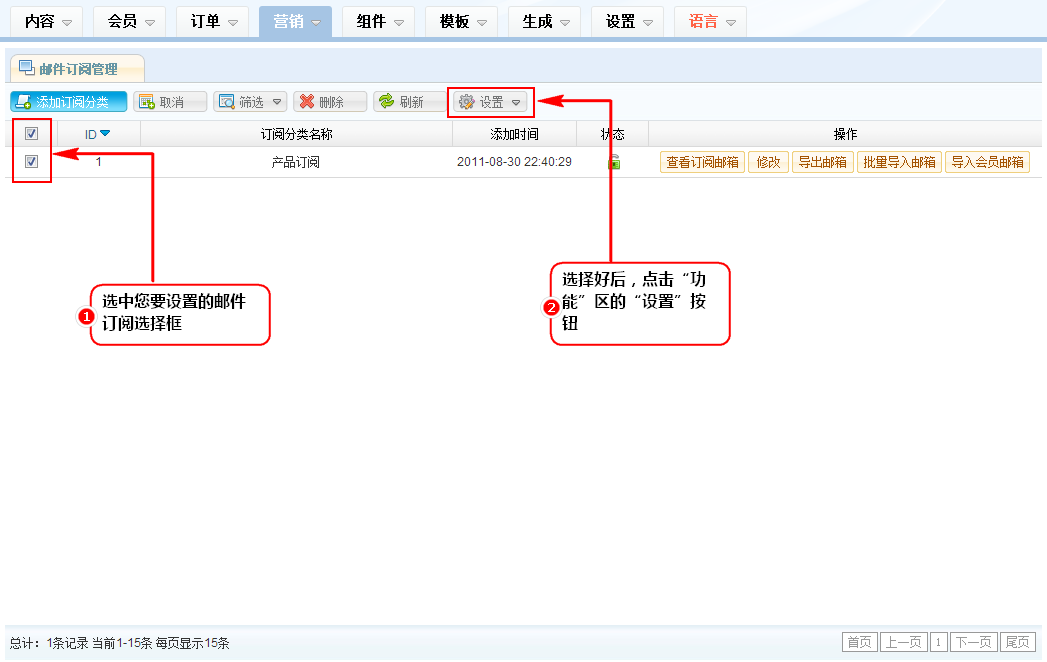
Task: Click the 取消 cancel toolbar icon
Action: [x=146, y=102]
